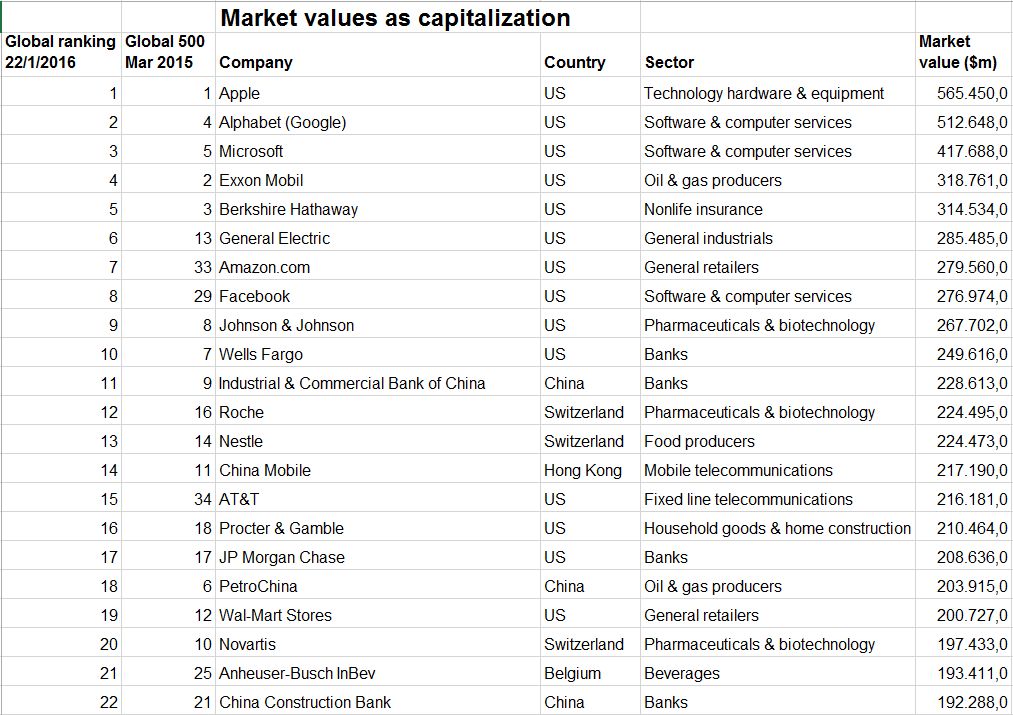The image size is (1013, 715).
Task: Click the Sector column header cell
Action: pos(778,55)
